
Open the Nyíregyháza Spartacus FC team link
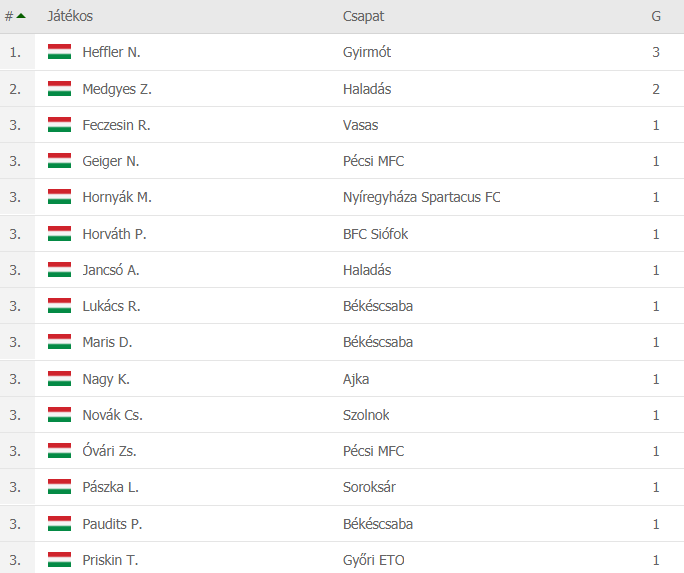pos(421,197)
